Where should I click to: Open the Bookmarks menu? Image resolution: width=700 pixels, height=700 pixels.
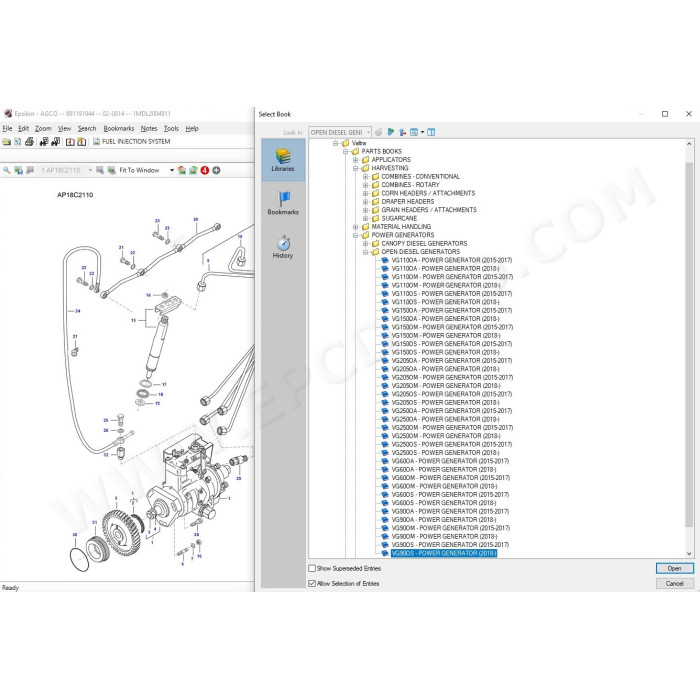(119, 129)
